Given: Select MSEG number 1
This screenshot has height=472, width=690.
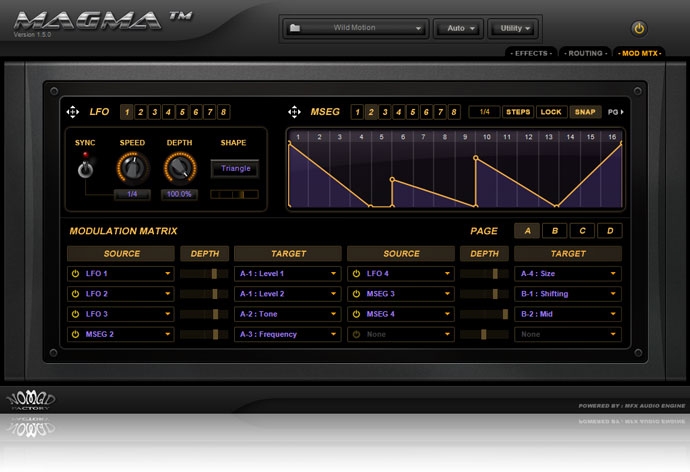Looking at the screenshot, I should pyautogui.click(x=357, y=112).
